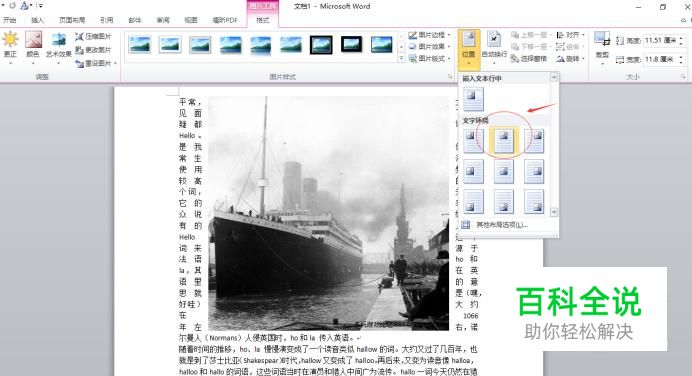Click 下移一层 (Send Backward)

[531, 46]
